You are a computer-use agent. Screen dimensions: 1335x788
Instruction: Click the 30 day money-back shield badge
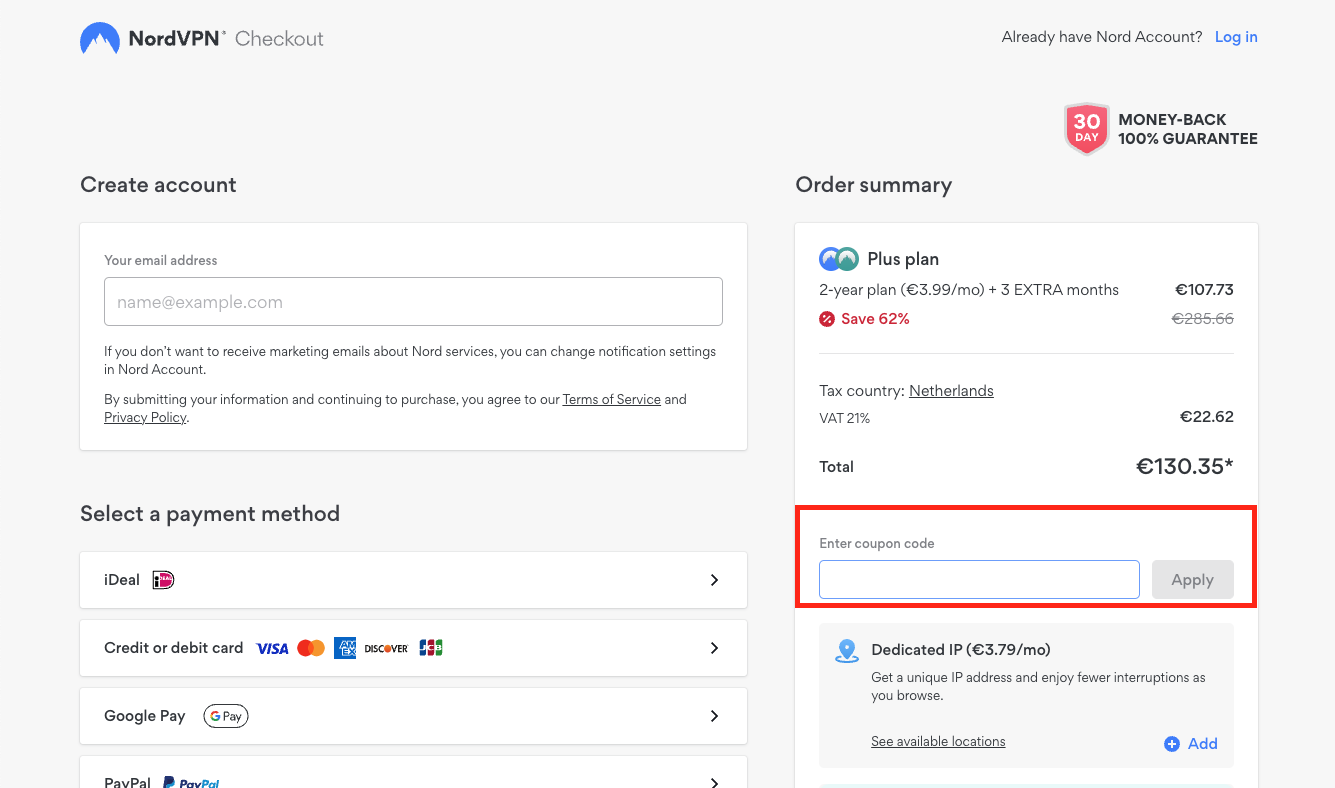[x=1087, y=129]
